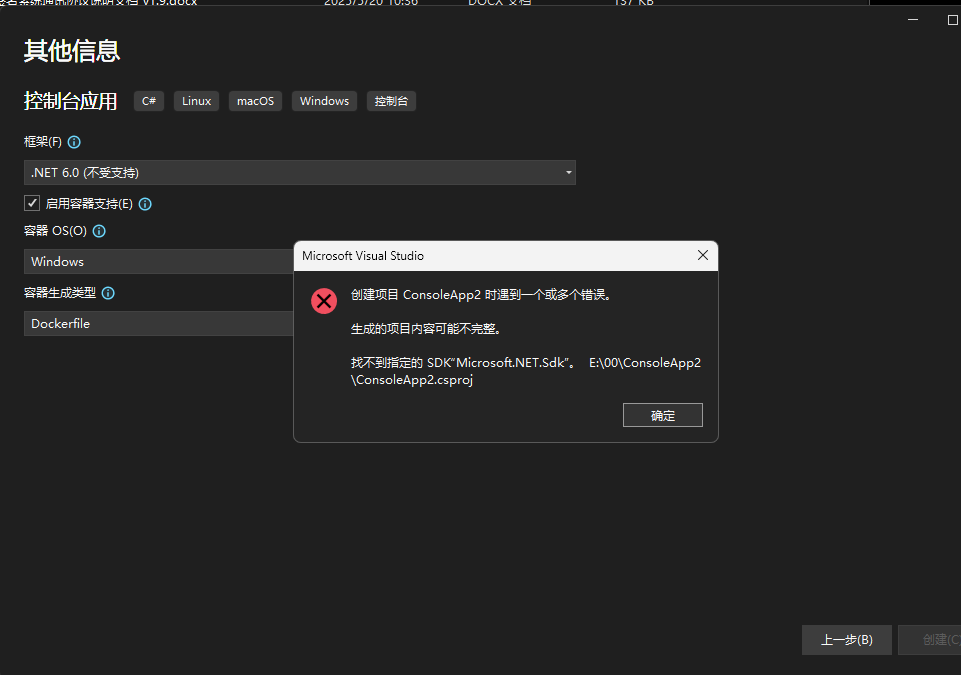Image resolution: width=961 pixels, height=675 pixels.
Task: Toggle the enable container support checkbox
Action: tap(32, 203)
